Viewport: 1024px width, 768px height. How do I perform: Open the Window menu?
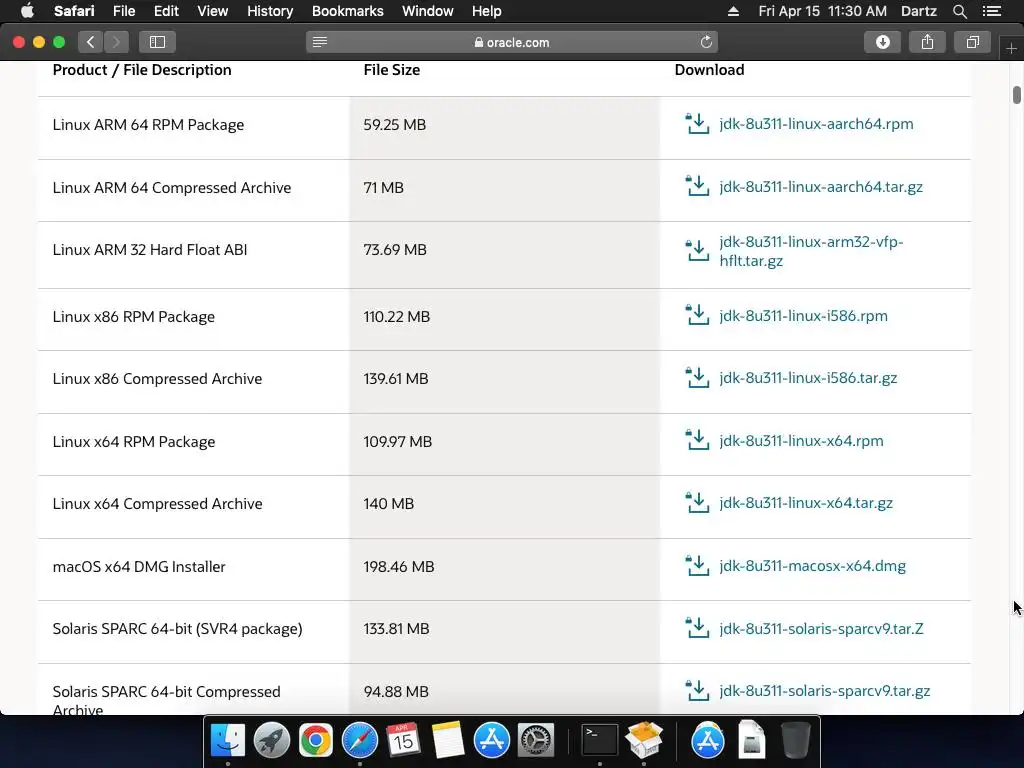427,11
